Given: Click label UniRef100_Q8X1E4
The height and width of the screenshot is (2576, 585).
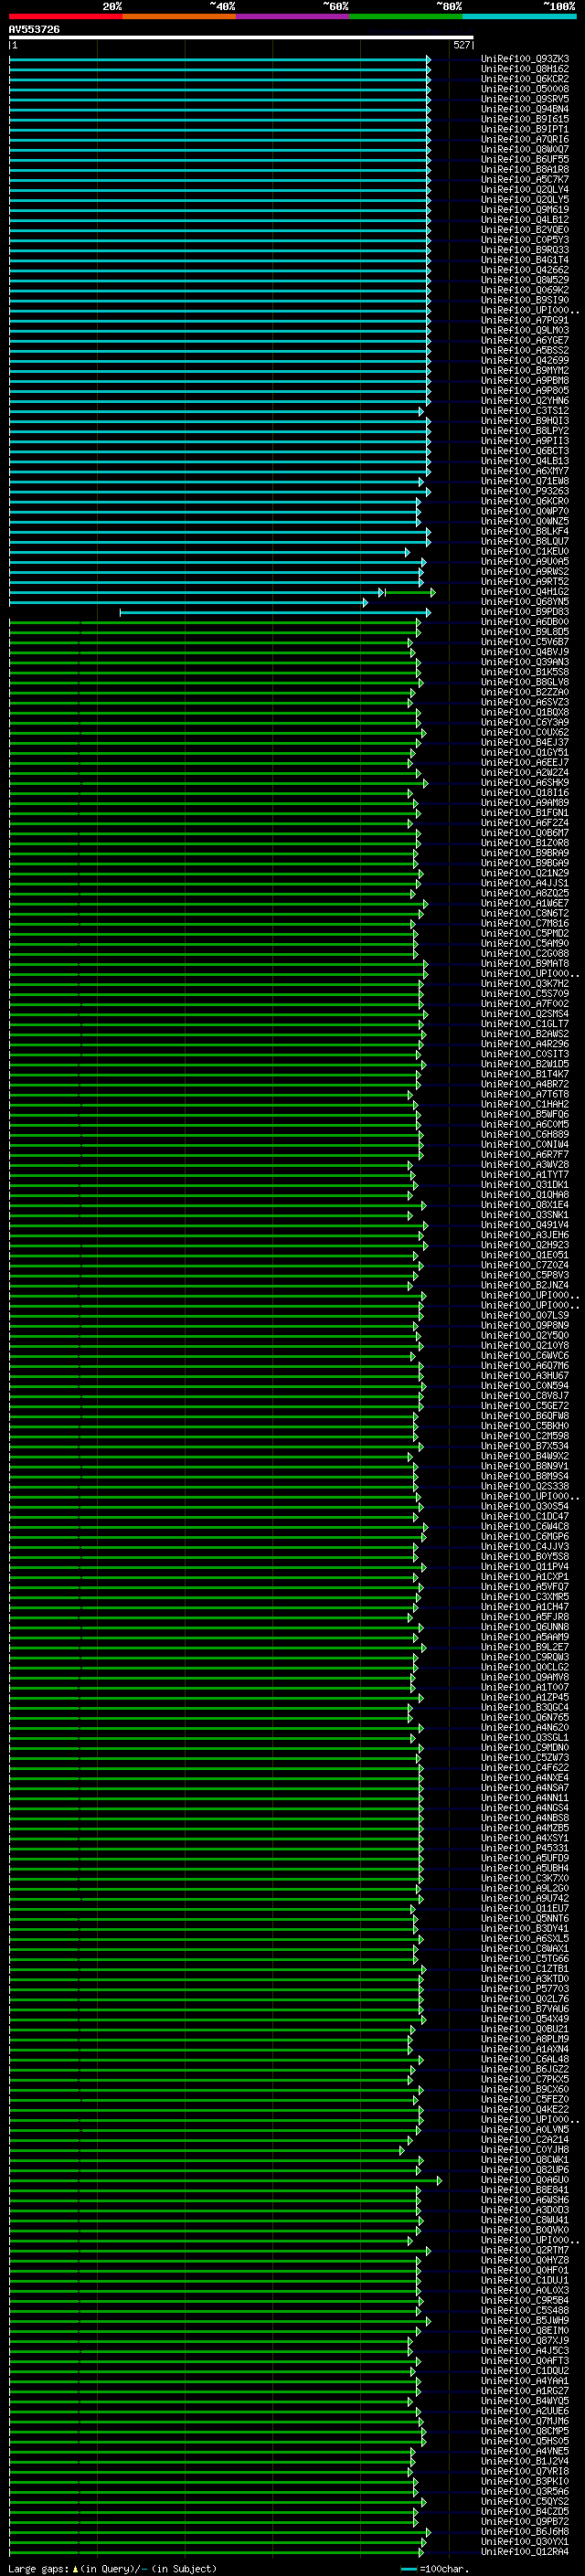Looking at the screenshot, I should pyautogui.click(x=525, y=1205).
